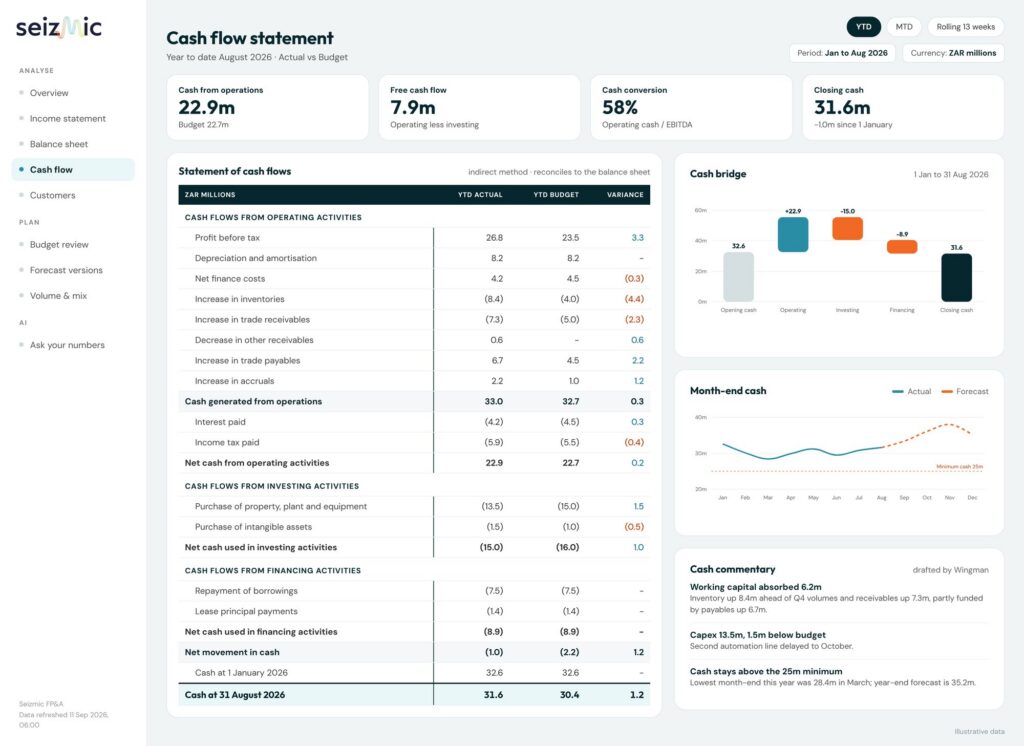
Task: Open the Period Jan to Aug 2026 selector
Action: pyautogui.click(x=842, y=53)
